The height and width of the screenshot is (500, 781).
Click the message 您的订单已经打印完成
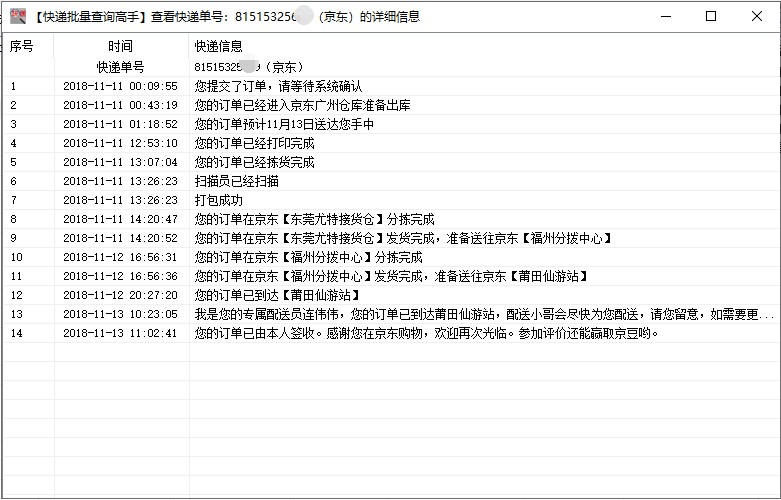click(254, 143)
